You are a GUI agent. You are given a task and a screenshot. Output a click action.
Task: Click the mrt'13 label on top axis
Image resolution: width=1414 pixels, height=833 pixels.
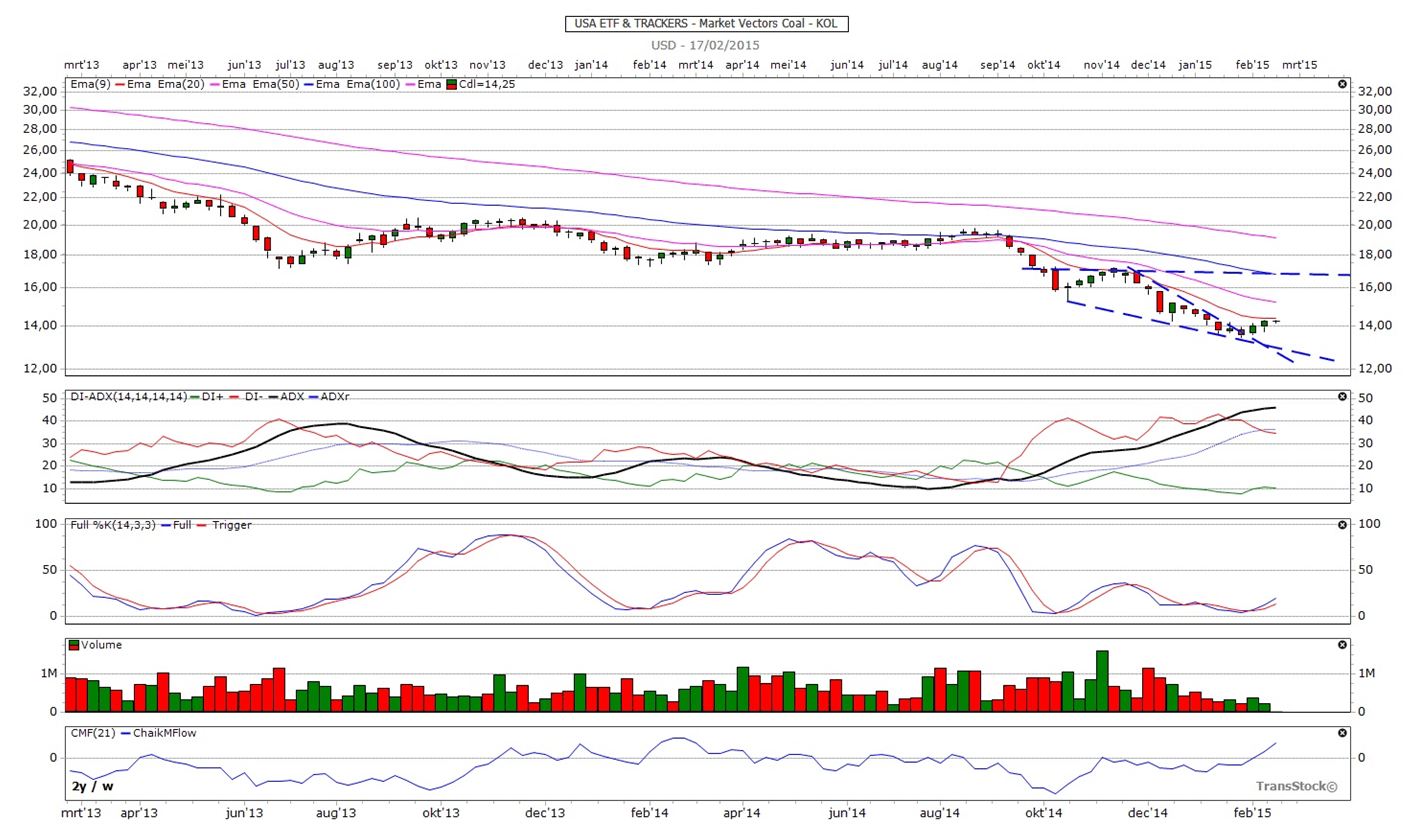83,64
